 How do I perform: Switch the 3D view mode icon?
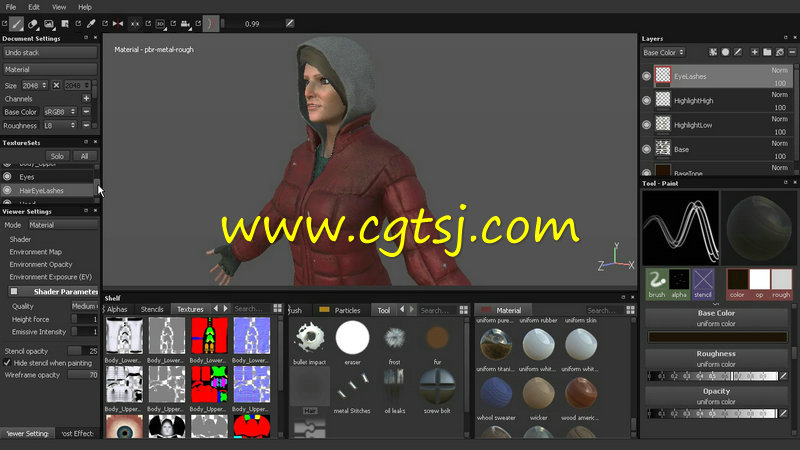[x=160, y=23]
